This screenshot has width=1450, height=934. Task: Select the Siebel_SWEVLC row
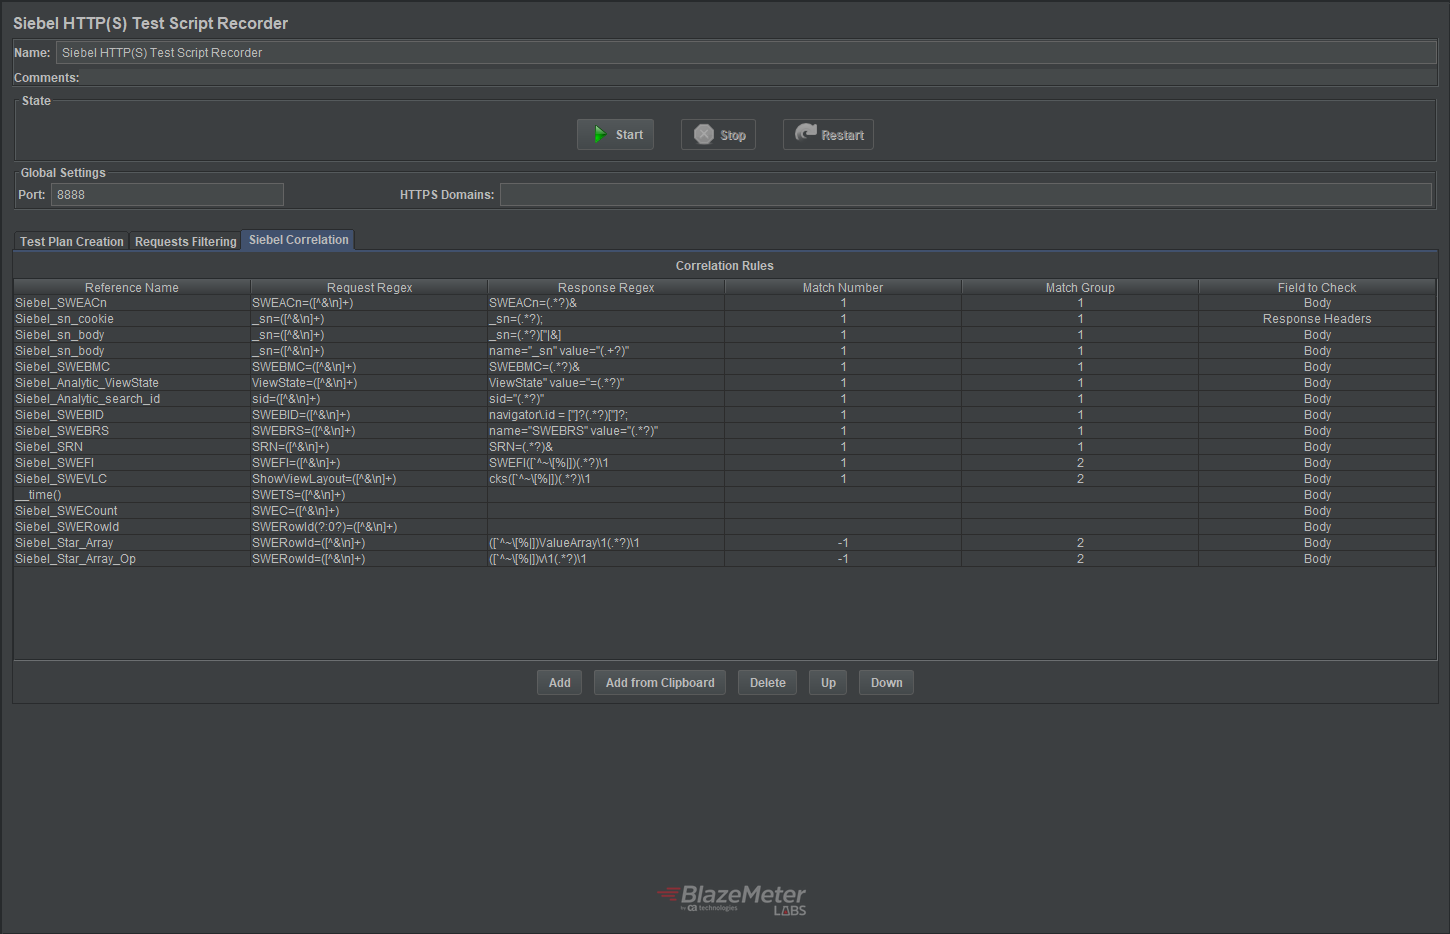725,479
